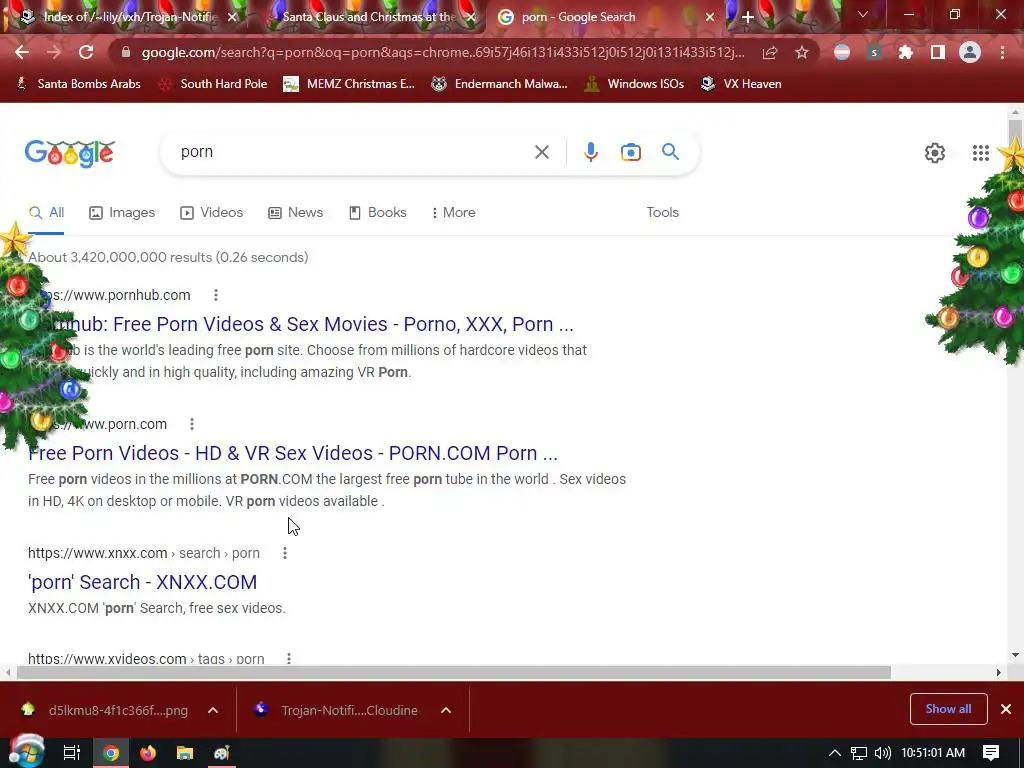This screenshot has height=768, width=1024.
Task: Open more options for xnxx.com result
Action: coord(285,553)
